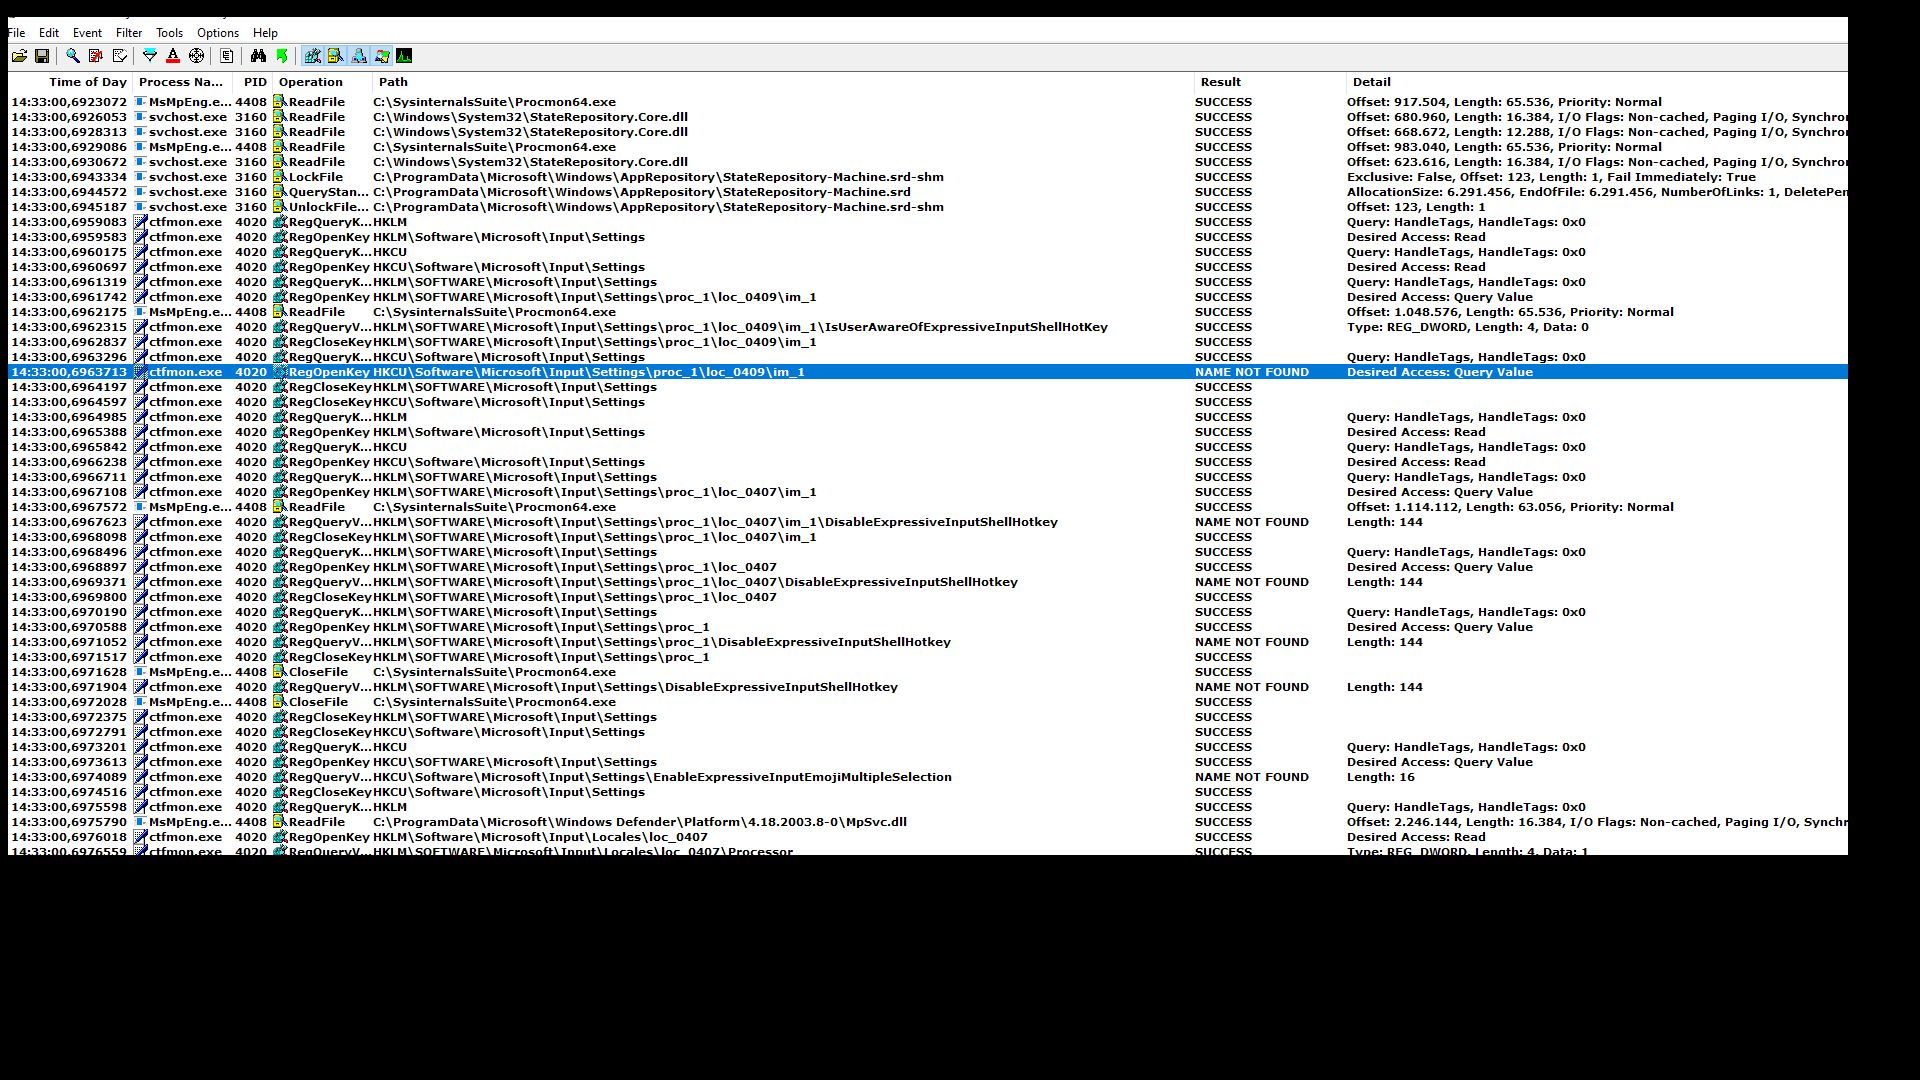Toggle Show Network Activity toolbar button
This screenshot has height=1080, width=1920.
tap(359, 56)
